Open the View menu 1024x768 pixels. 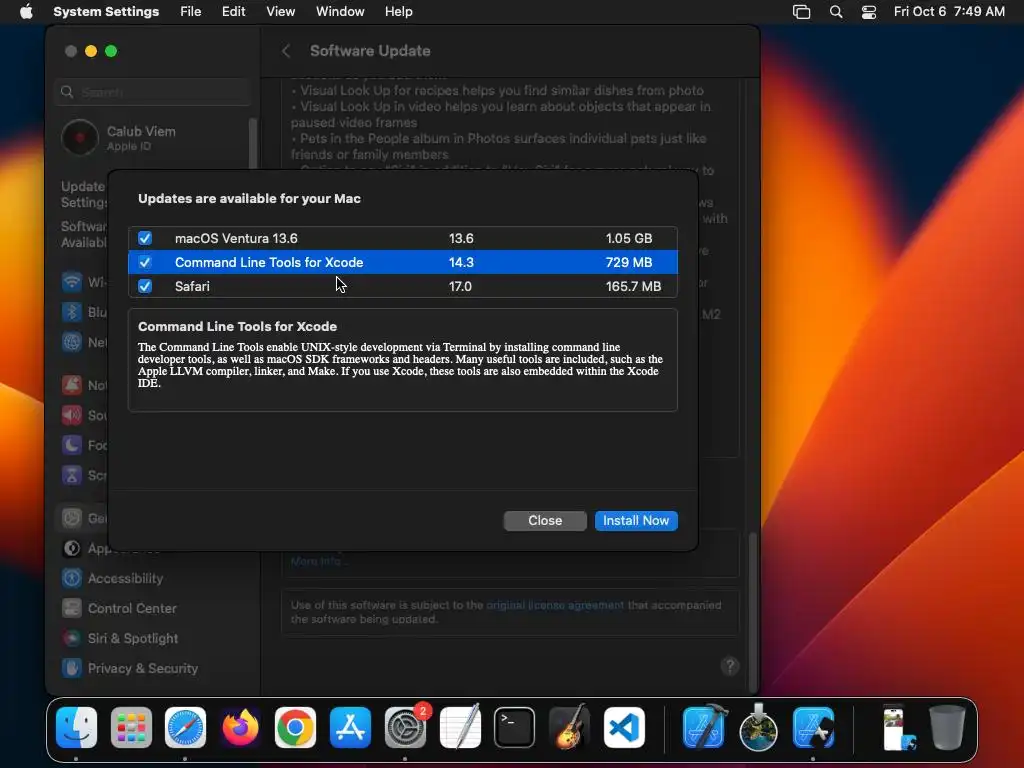[280, 12]
